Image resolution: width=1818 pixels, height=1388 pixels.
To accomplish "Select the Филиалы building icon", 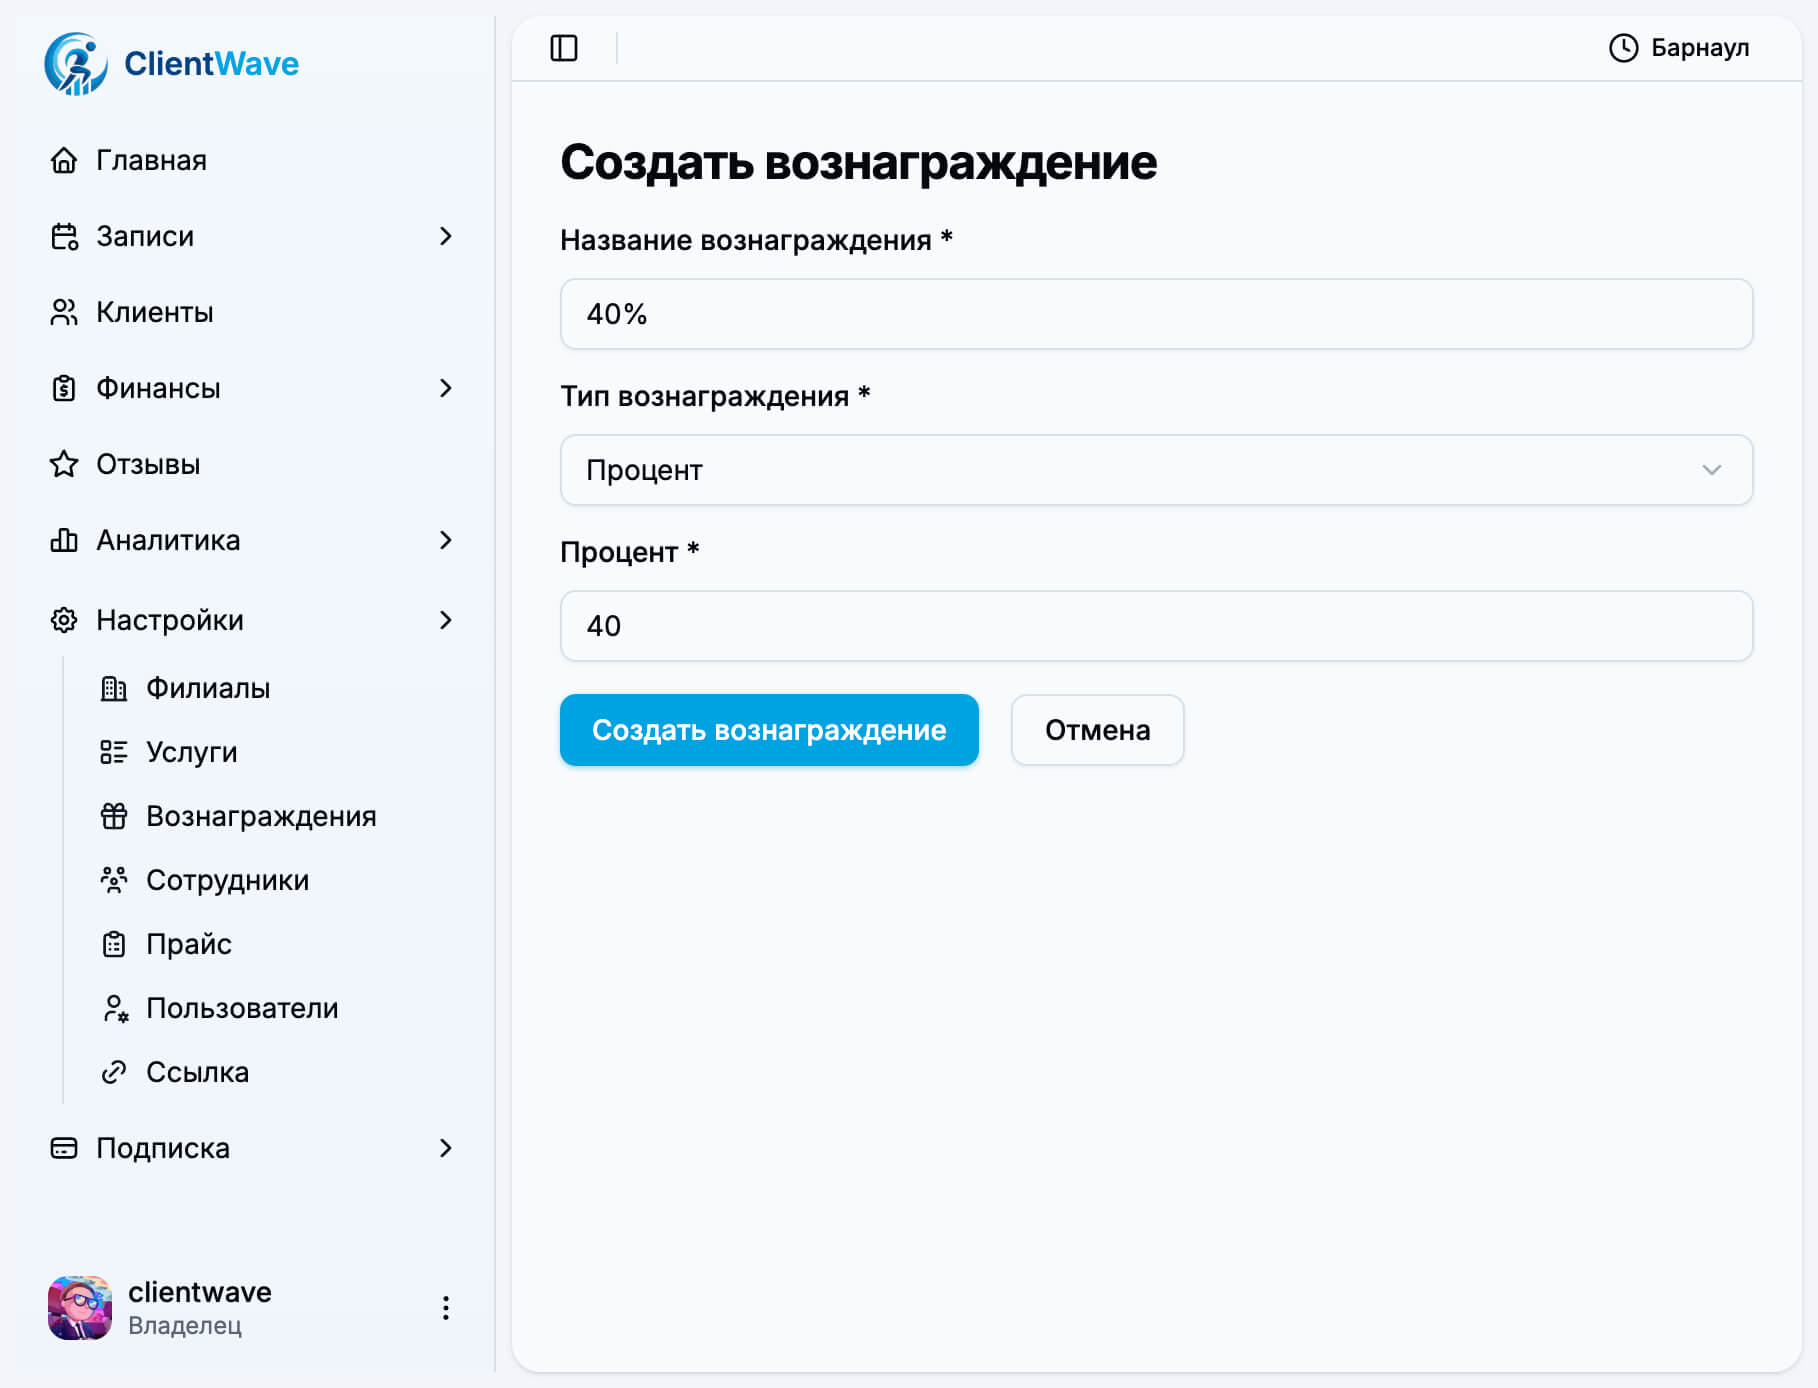I will point(114,688).
